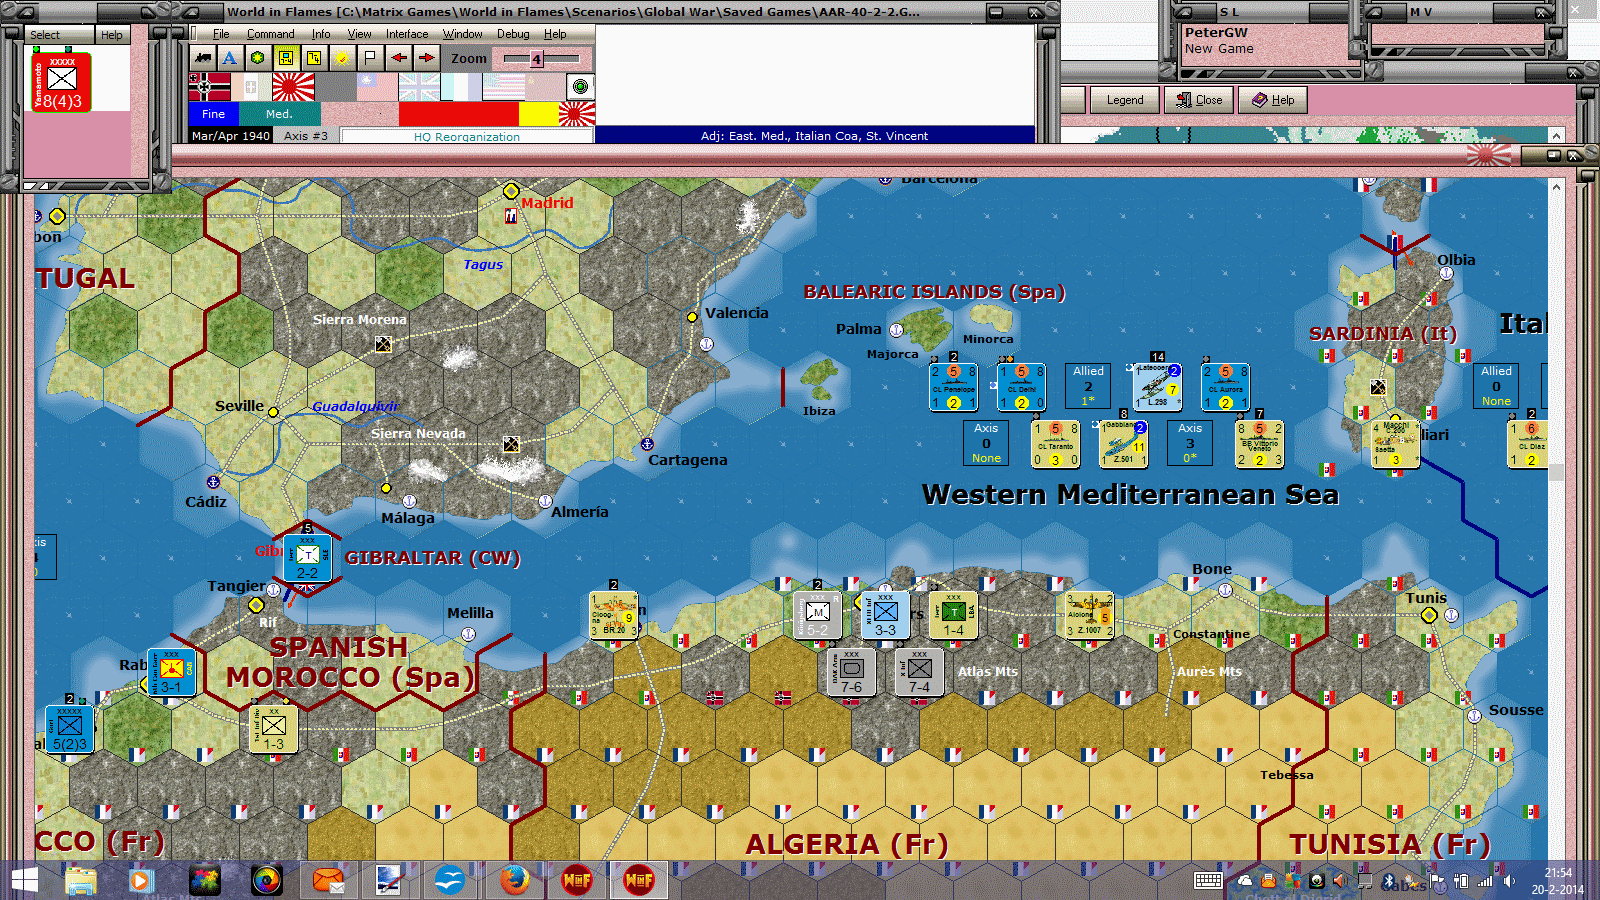The width and height of the screenshot is (1600, 900).
Task: Click the up arrow of the map's vertical scrollbar
Action: click(x=1556, y=187)
